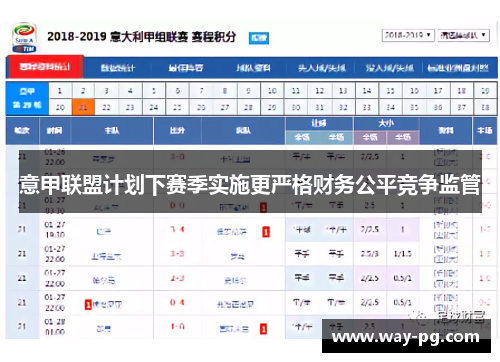Select round 10 in the round grid

[x=272, y=91]
